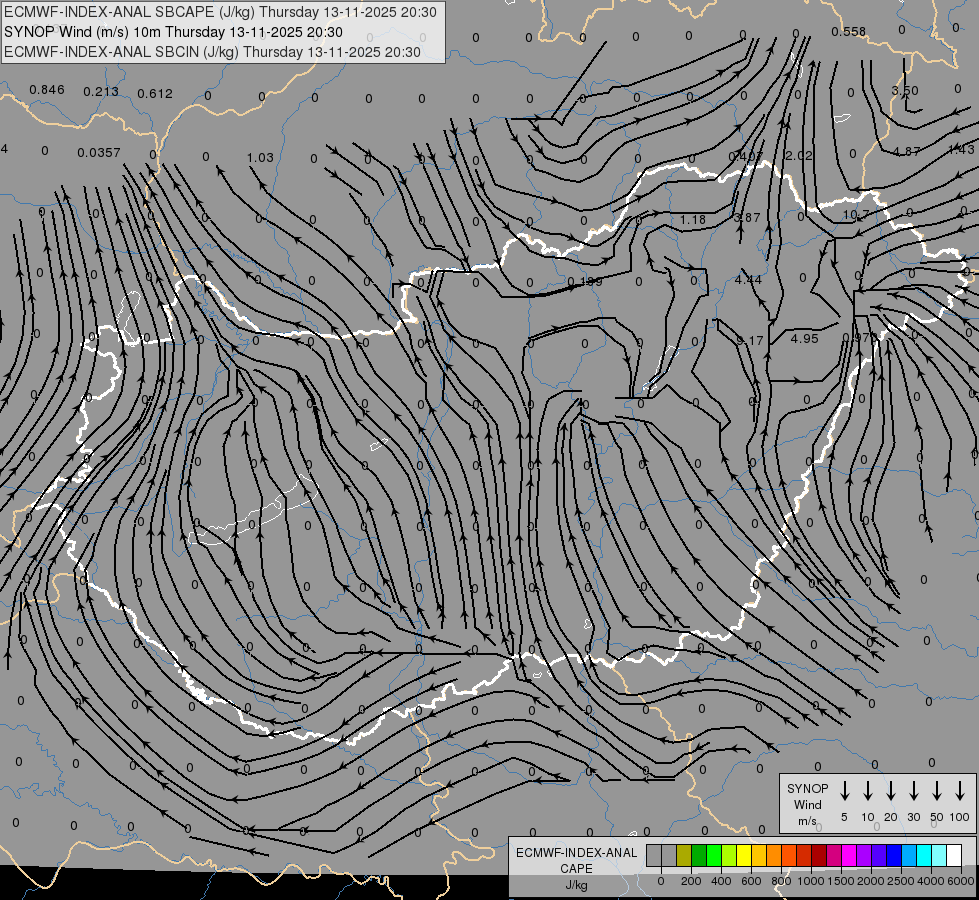Click the 0.846 value on the map
The image size is (979, 900).
47,90
